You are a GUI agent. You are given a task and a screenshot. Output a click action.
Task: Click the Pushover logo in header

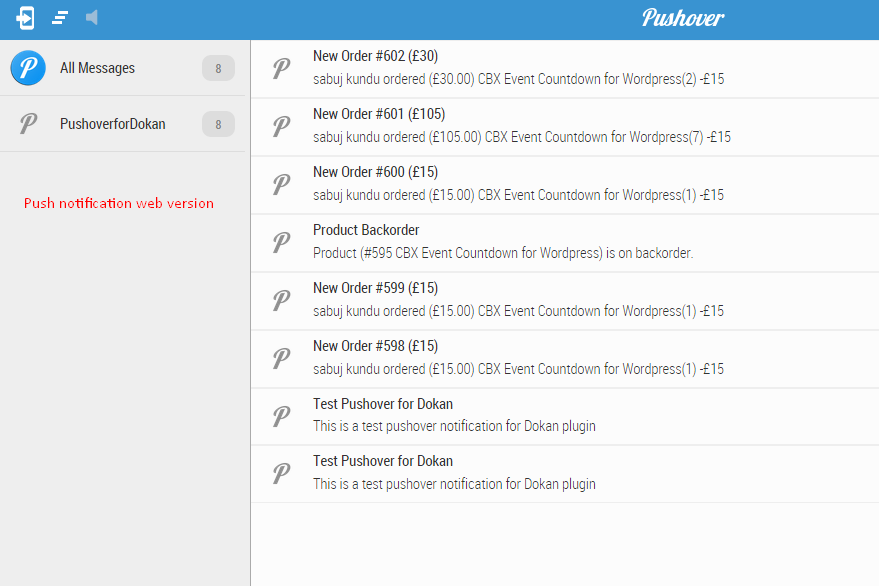click(682, 18)
